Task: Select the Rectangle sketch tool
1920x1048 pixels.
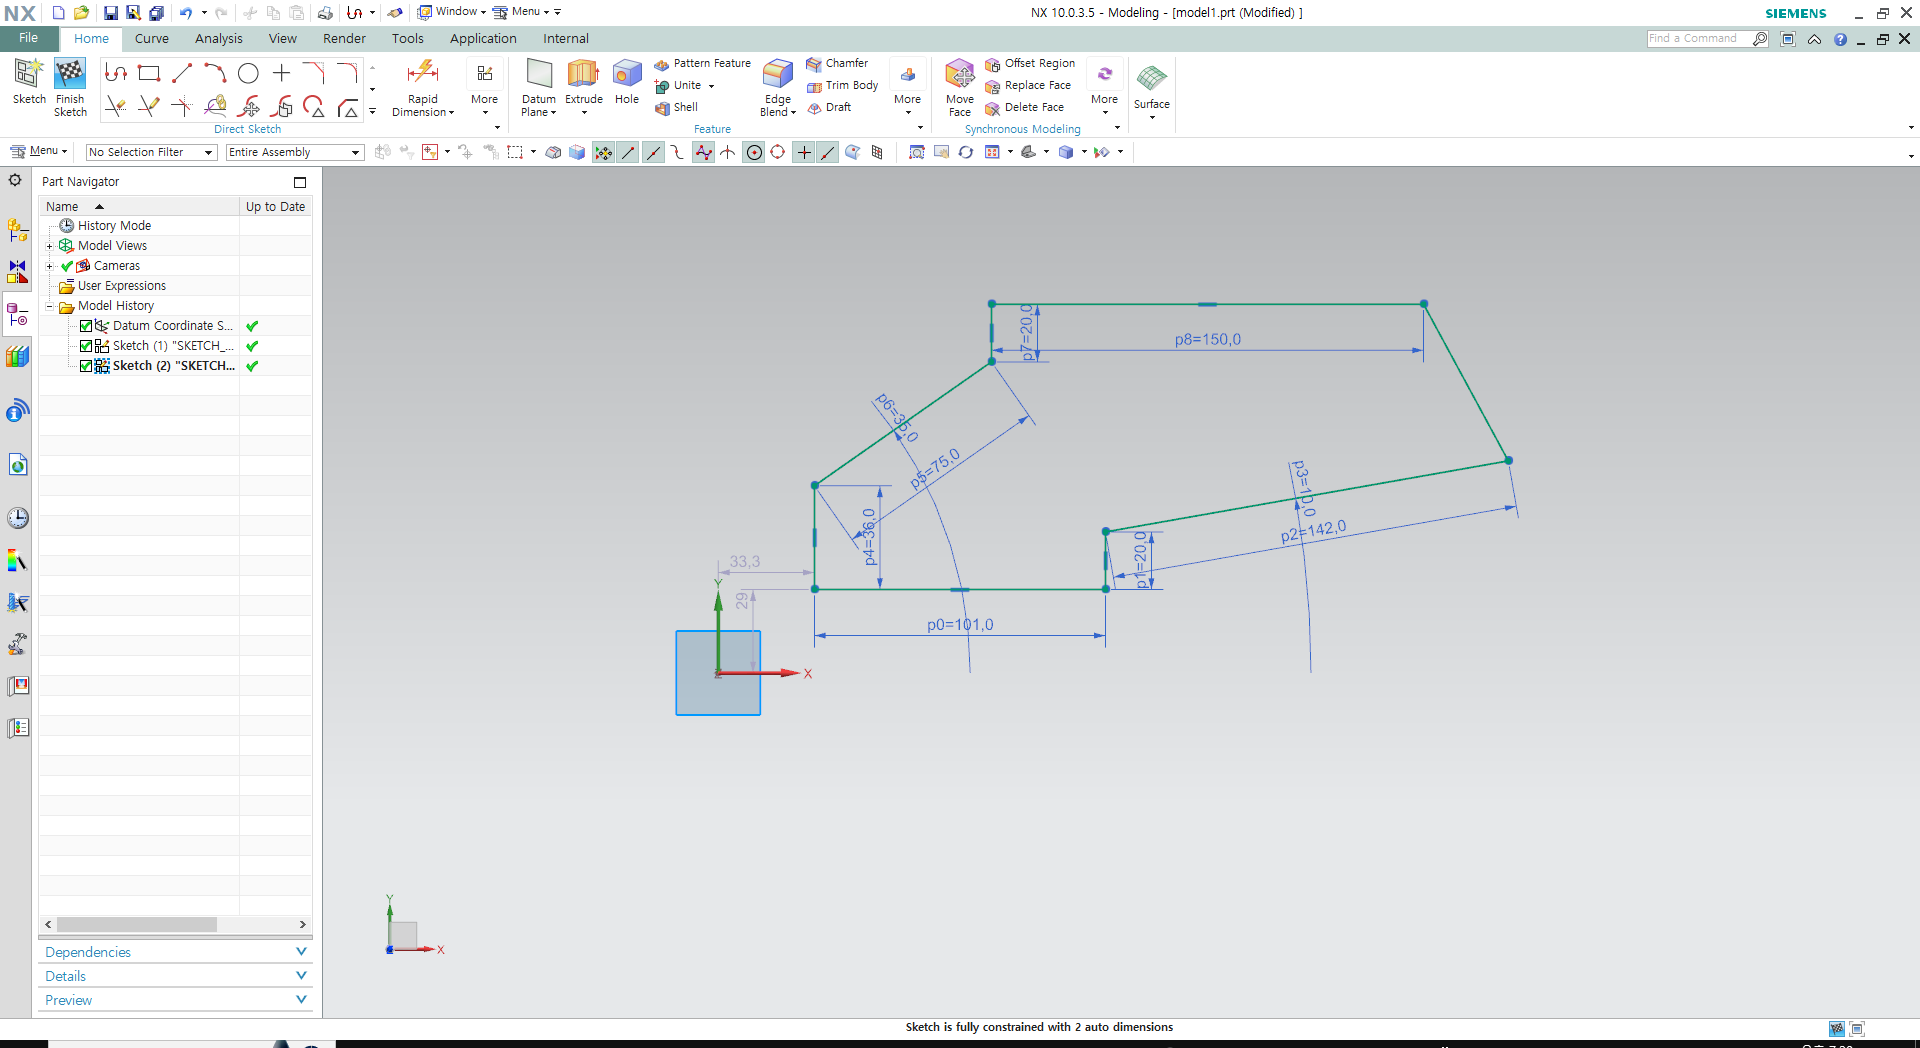Action: [149, 73]
